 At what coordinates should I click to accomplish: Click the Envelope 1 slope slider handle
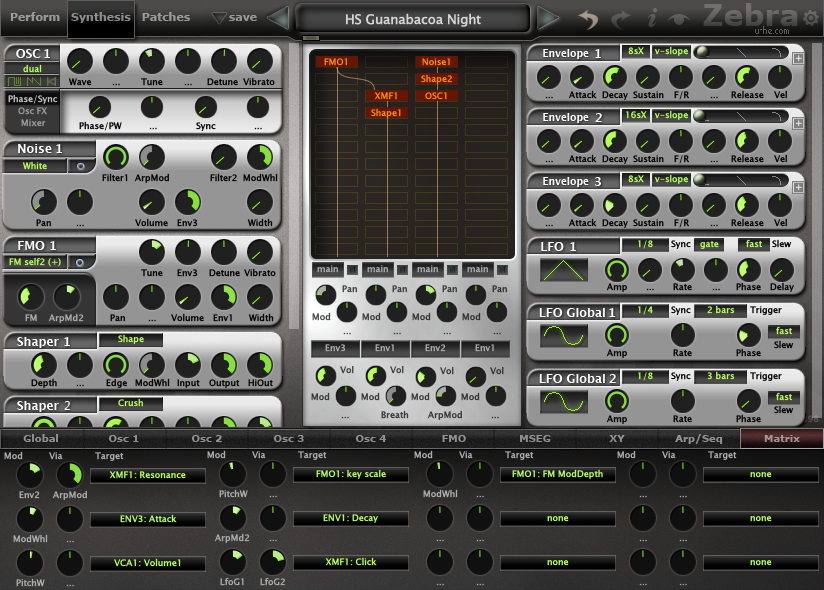(701, 51)
